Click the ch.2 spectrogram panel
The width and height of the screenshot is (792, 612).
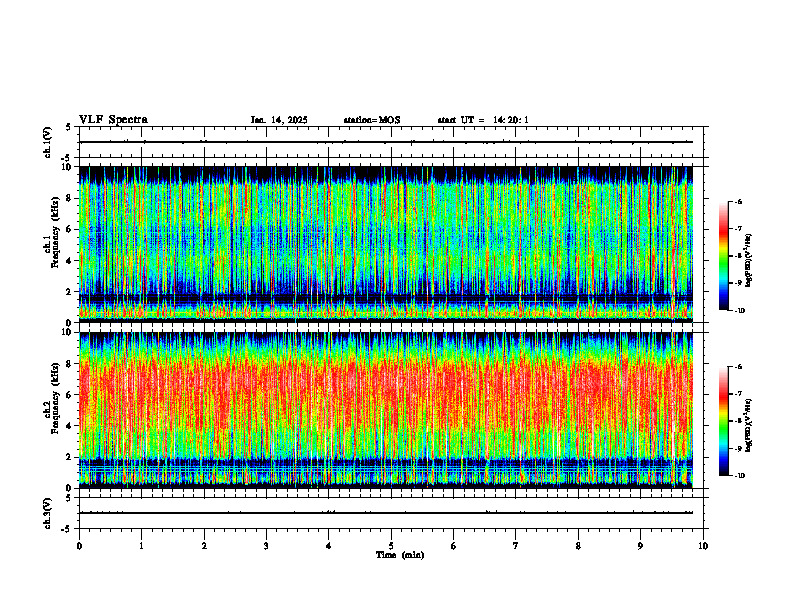pyautogui.click(x=386, y=410)
